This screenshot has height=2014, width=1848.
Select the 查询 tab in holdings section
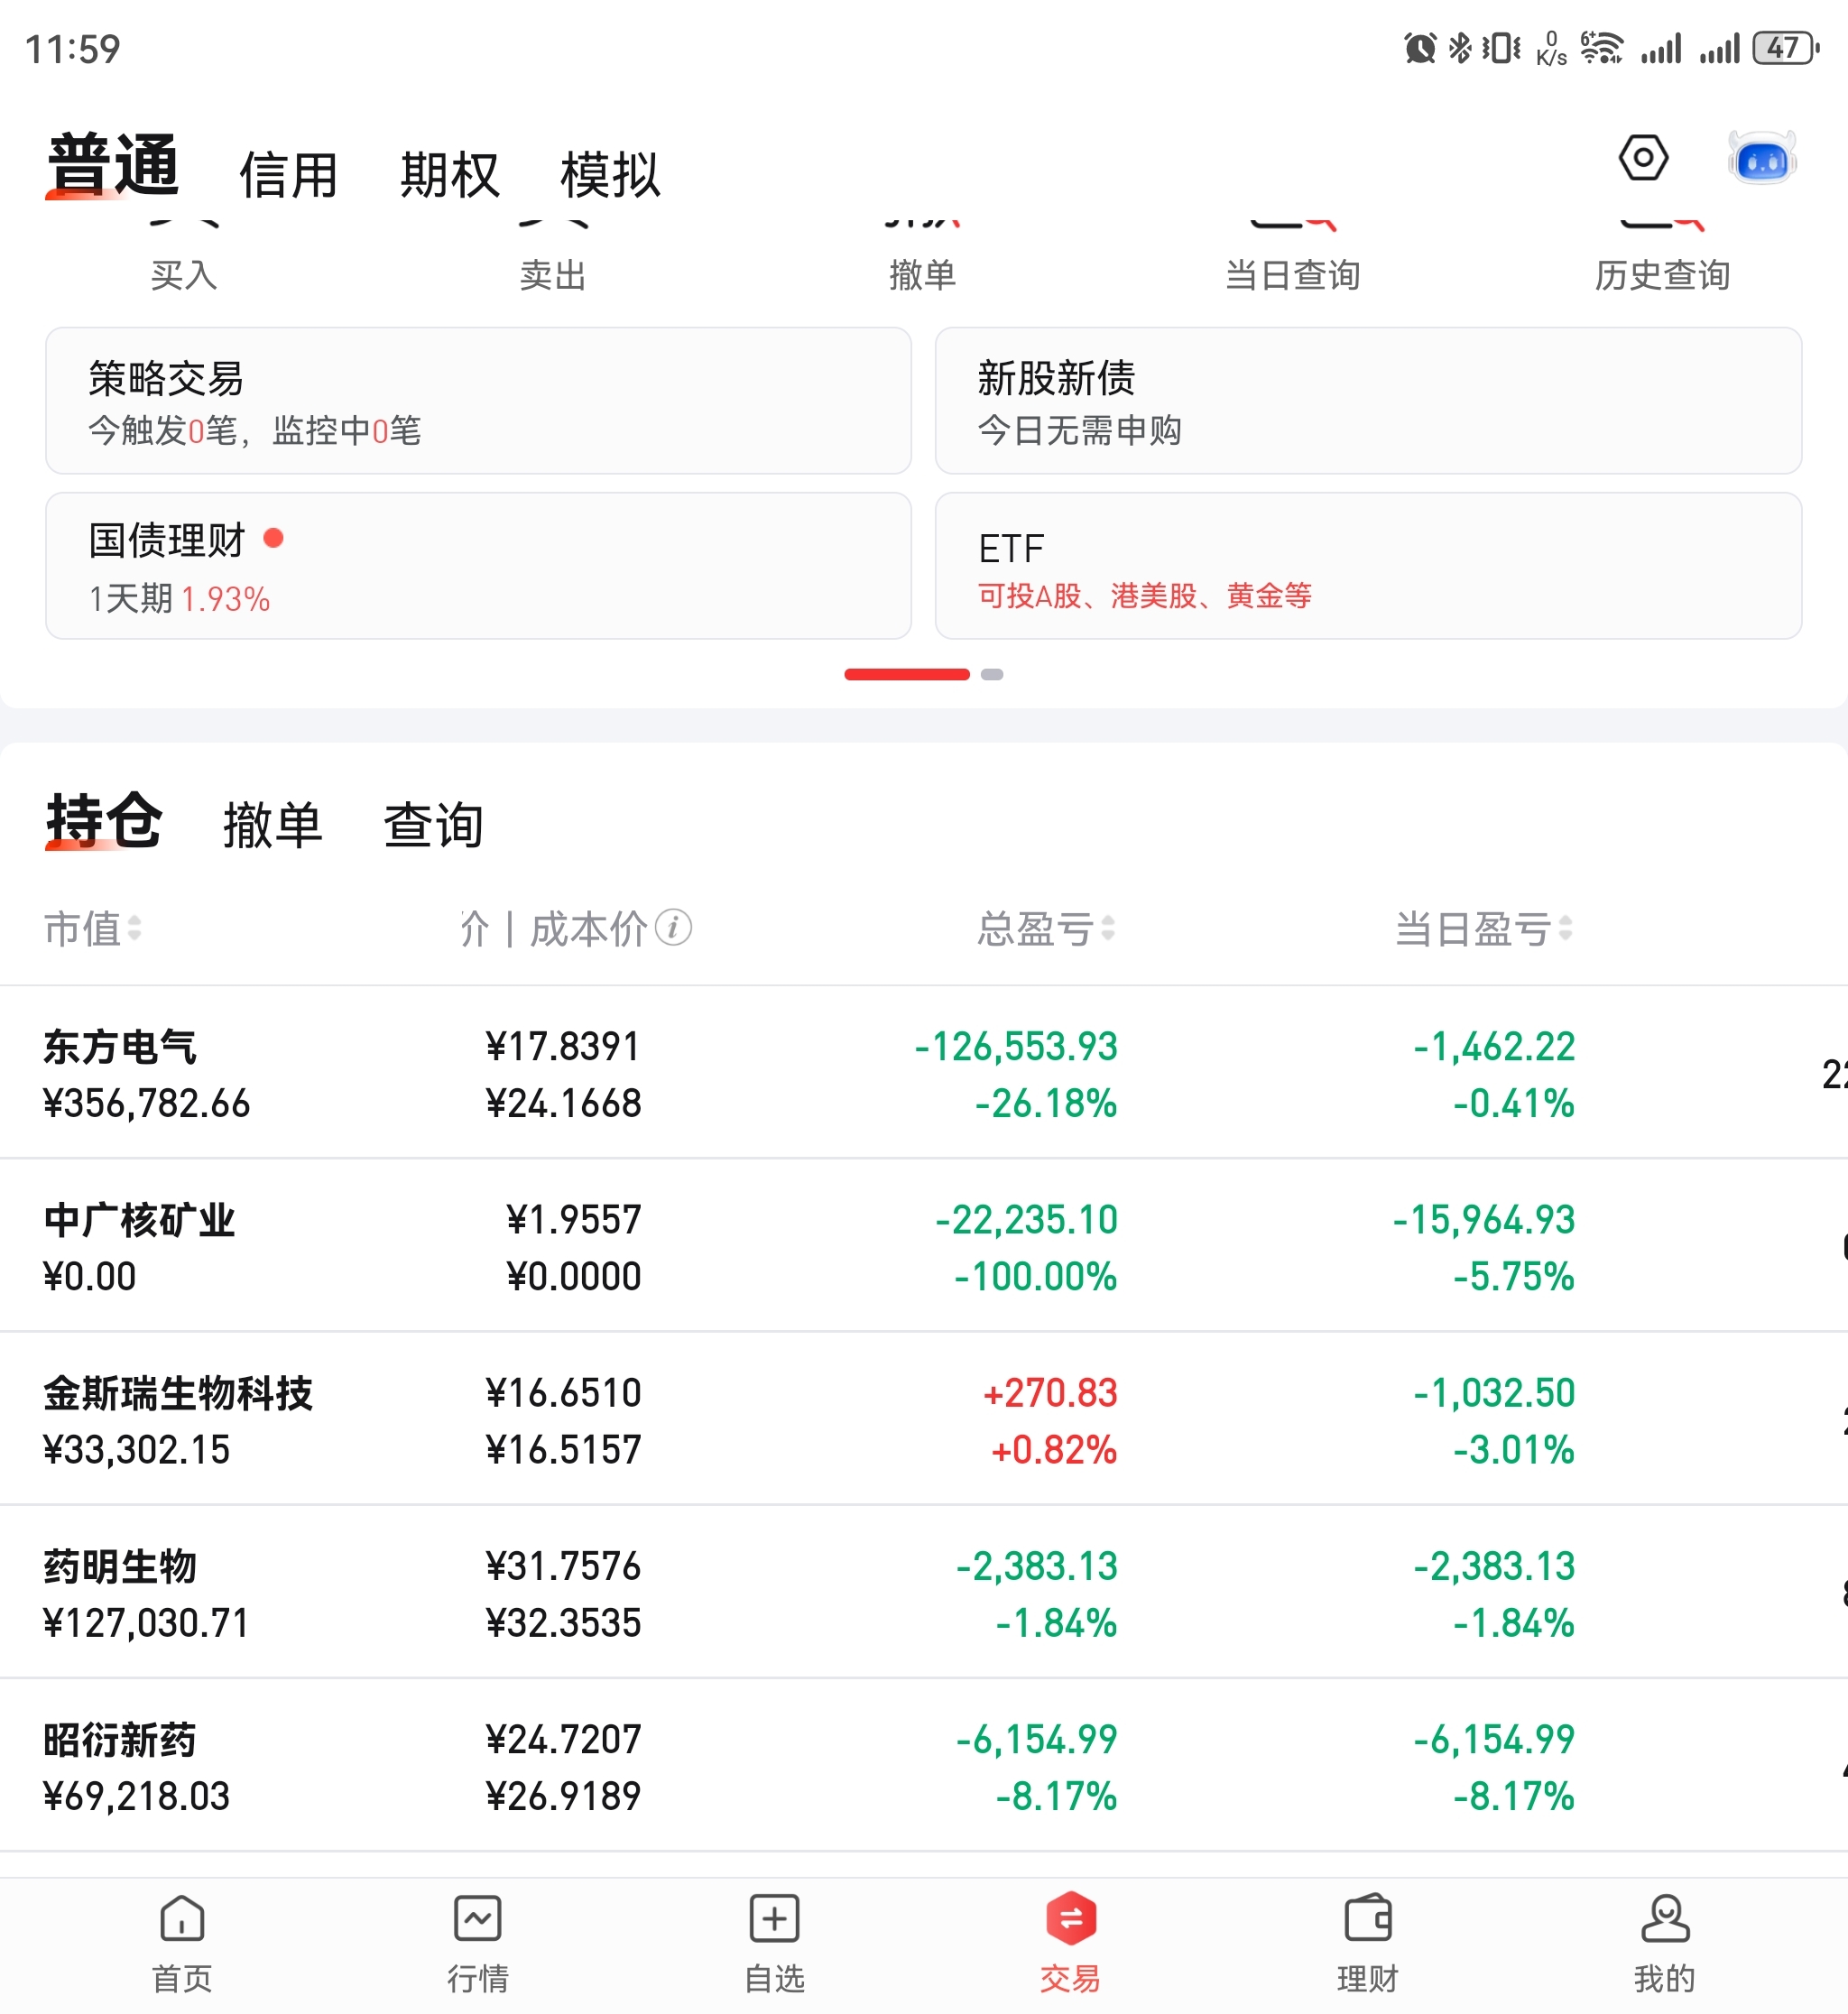[434, 826]
